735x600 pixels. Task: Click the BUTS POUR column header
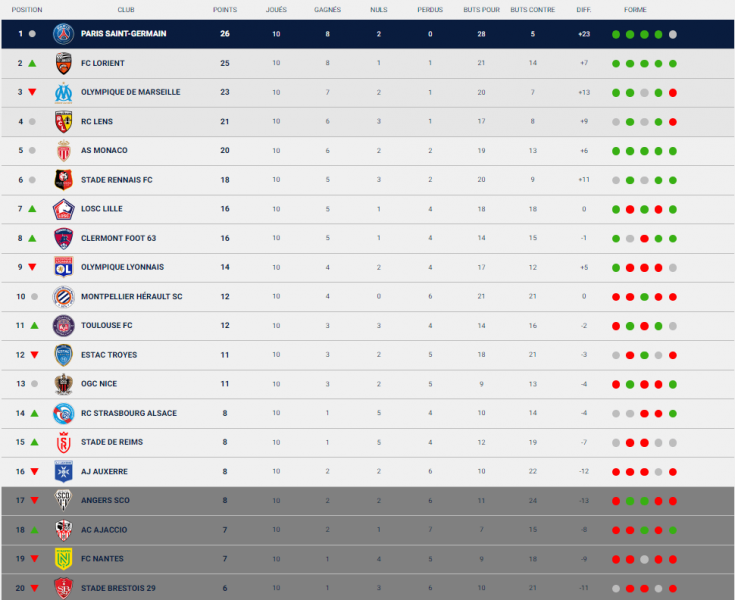click(x=481, y=9)
